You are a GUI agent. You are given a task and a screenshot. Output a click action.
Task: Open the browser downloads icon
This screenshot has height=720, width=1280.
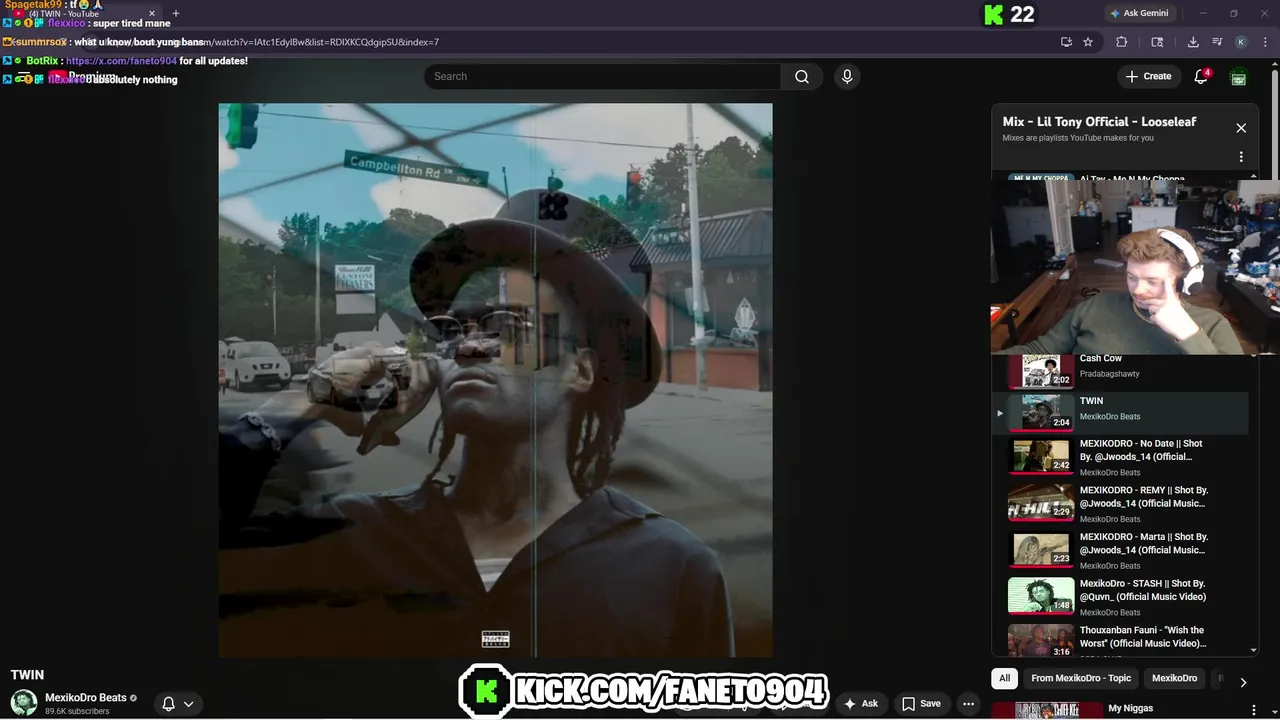1193,42
